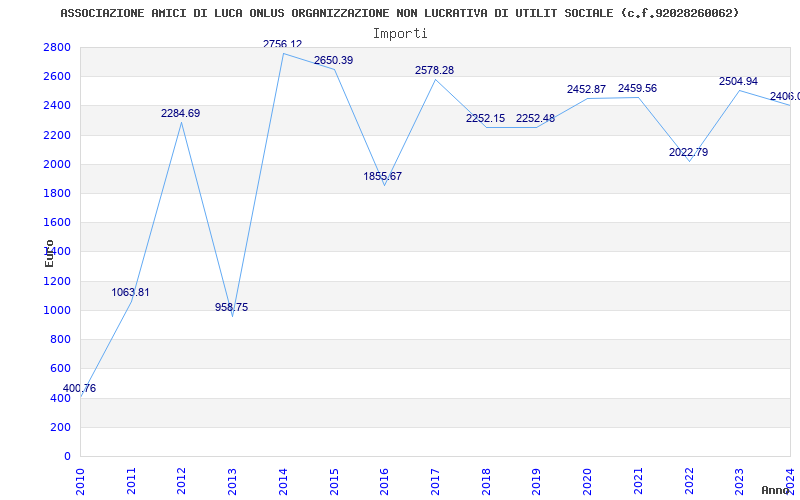
Task: Select the 2022.79 value label
Action: pyautogui.click(x=688, y=152)
